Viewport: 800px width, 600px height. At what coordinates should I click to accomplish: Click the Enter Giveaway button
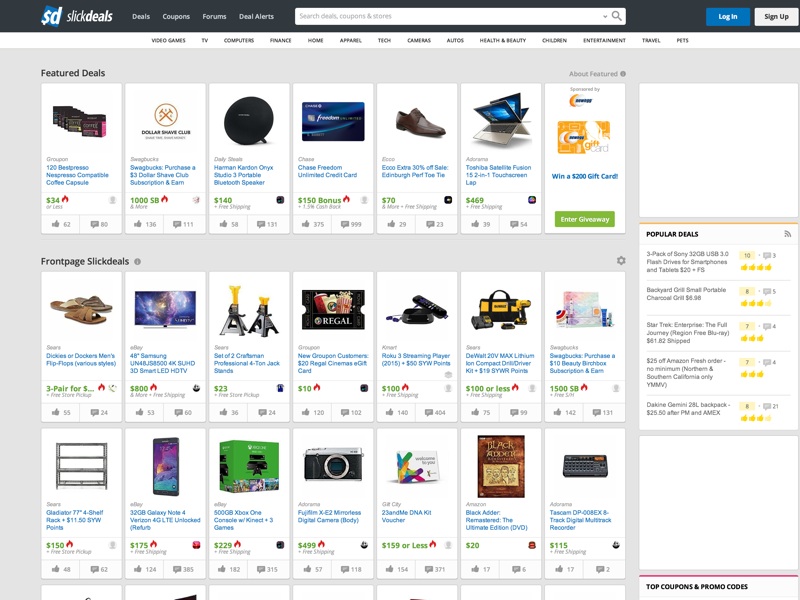pos(585,219)
